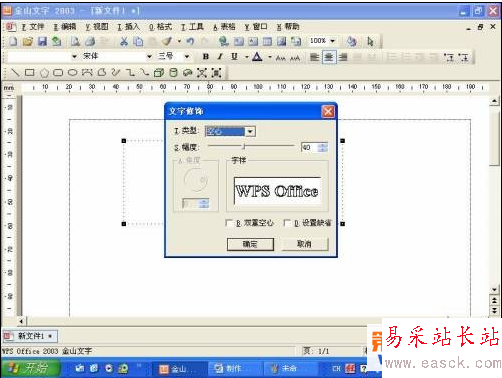Toggle bold formatting
502x378 pixels.
[206, 57]
